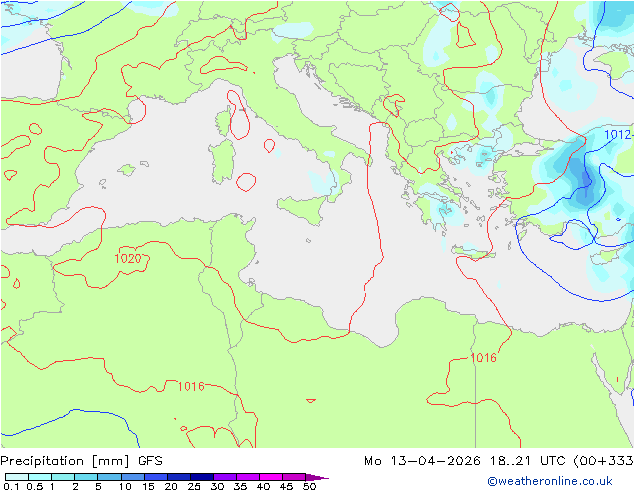
Task: Click the 5 mm blue legend swatch
Action: pos(109,477)
